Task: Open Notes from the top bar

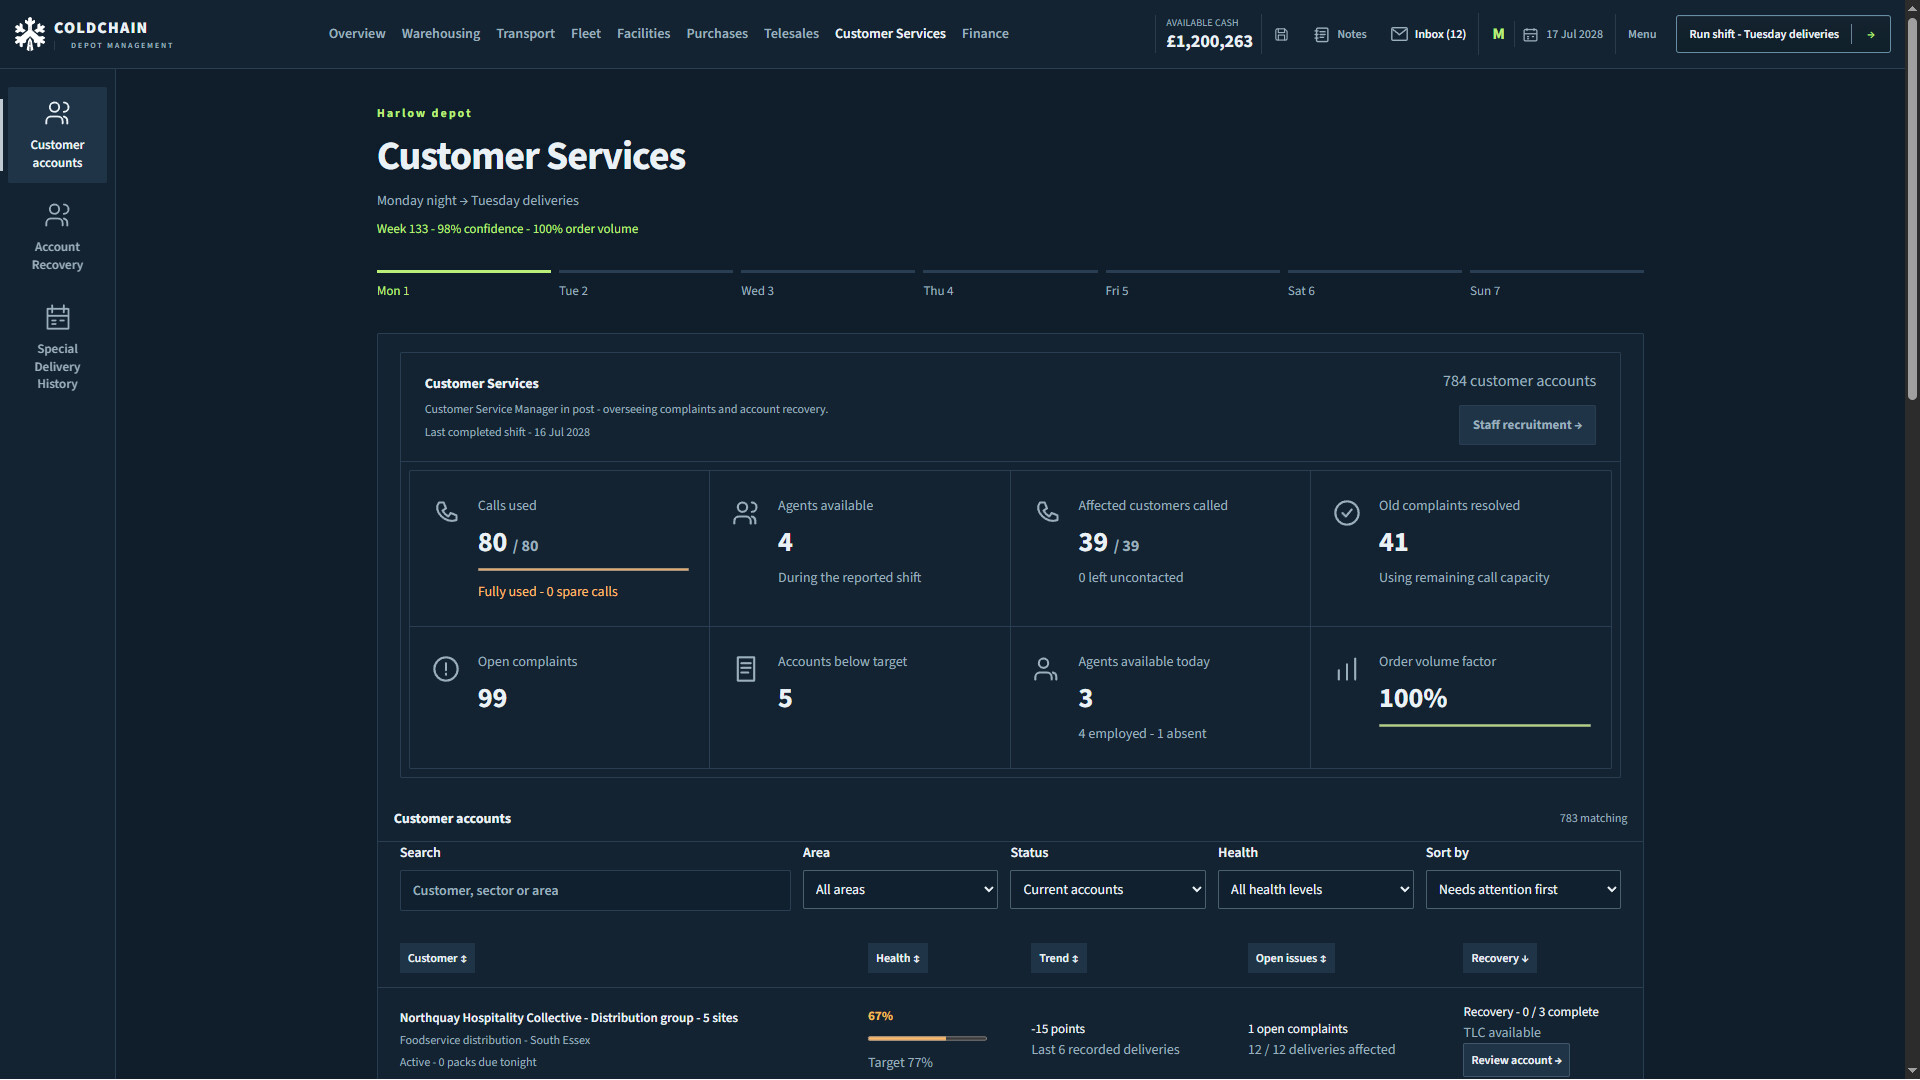Action: click(1340, 34)
